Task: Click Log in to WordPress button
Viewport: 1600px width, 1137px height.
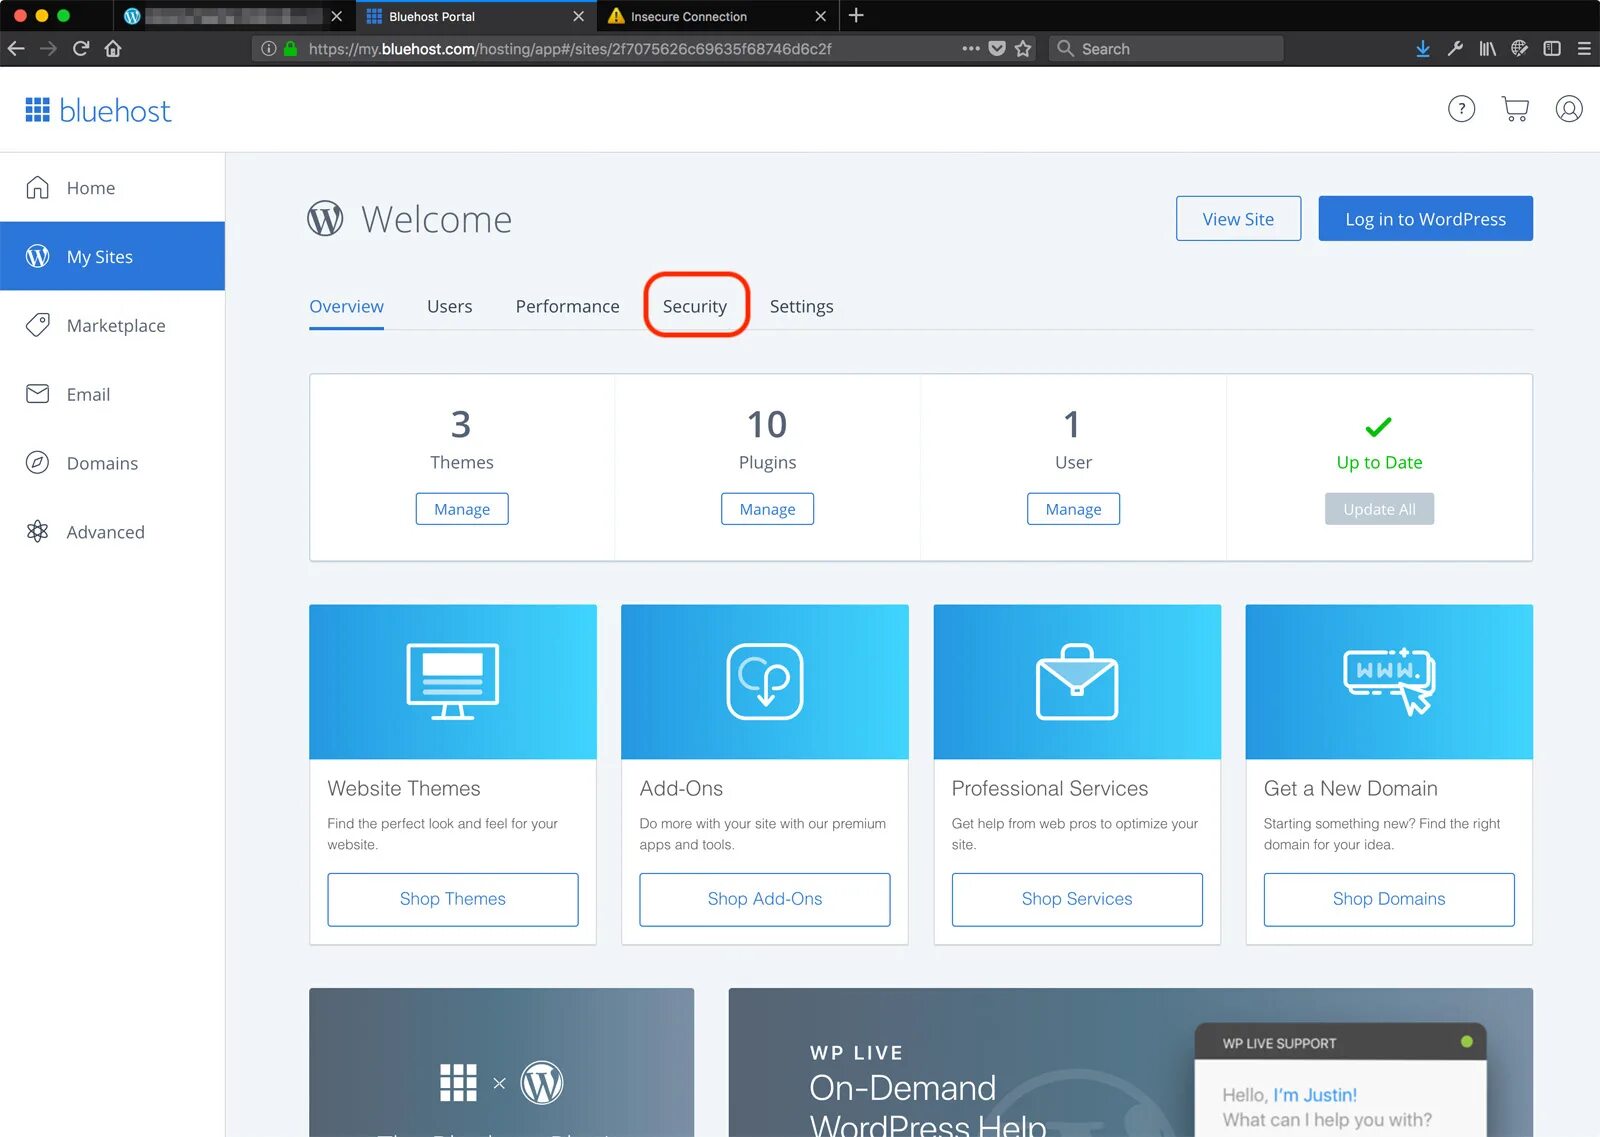Action: coord(1425,218)
